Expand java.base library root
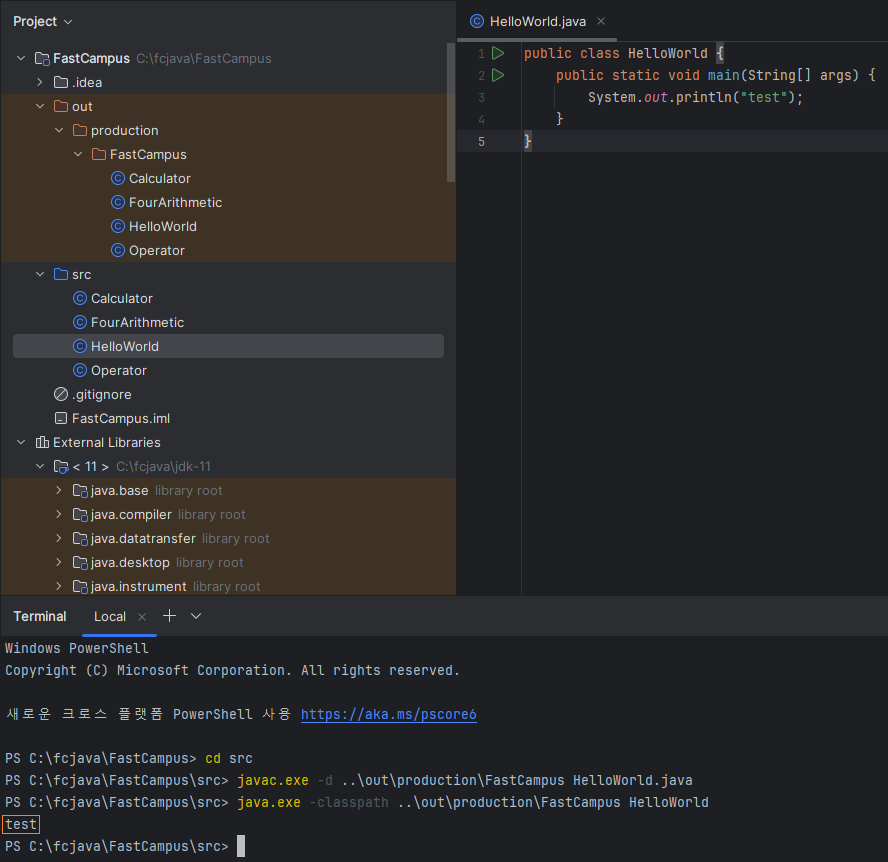 [59, 490]
